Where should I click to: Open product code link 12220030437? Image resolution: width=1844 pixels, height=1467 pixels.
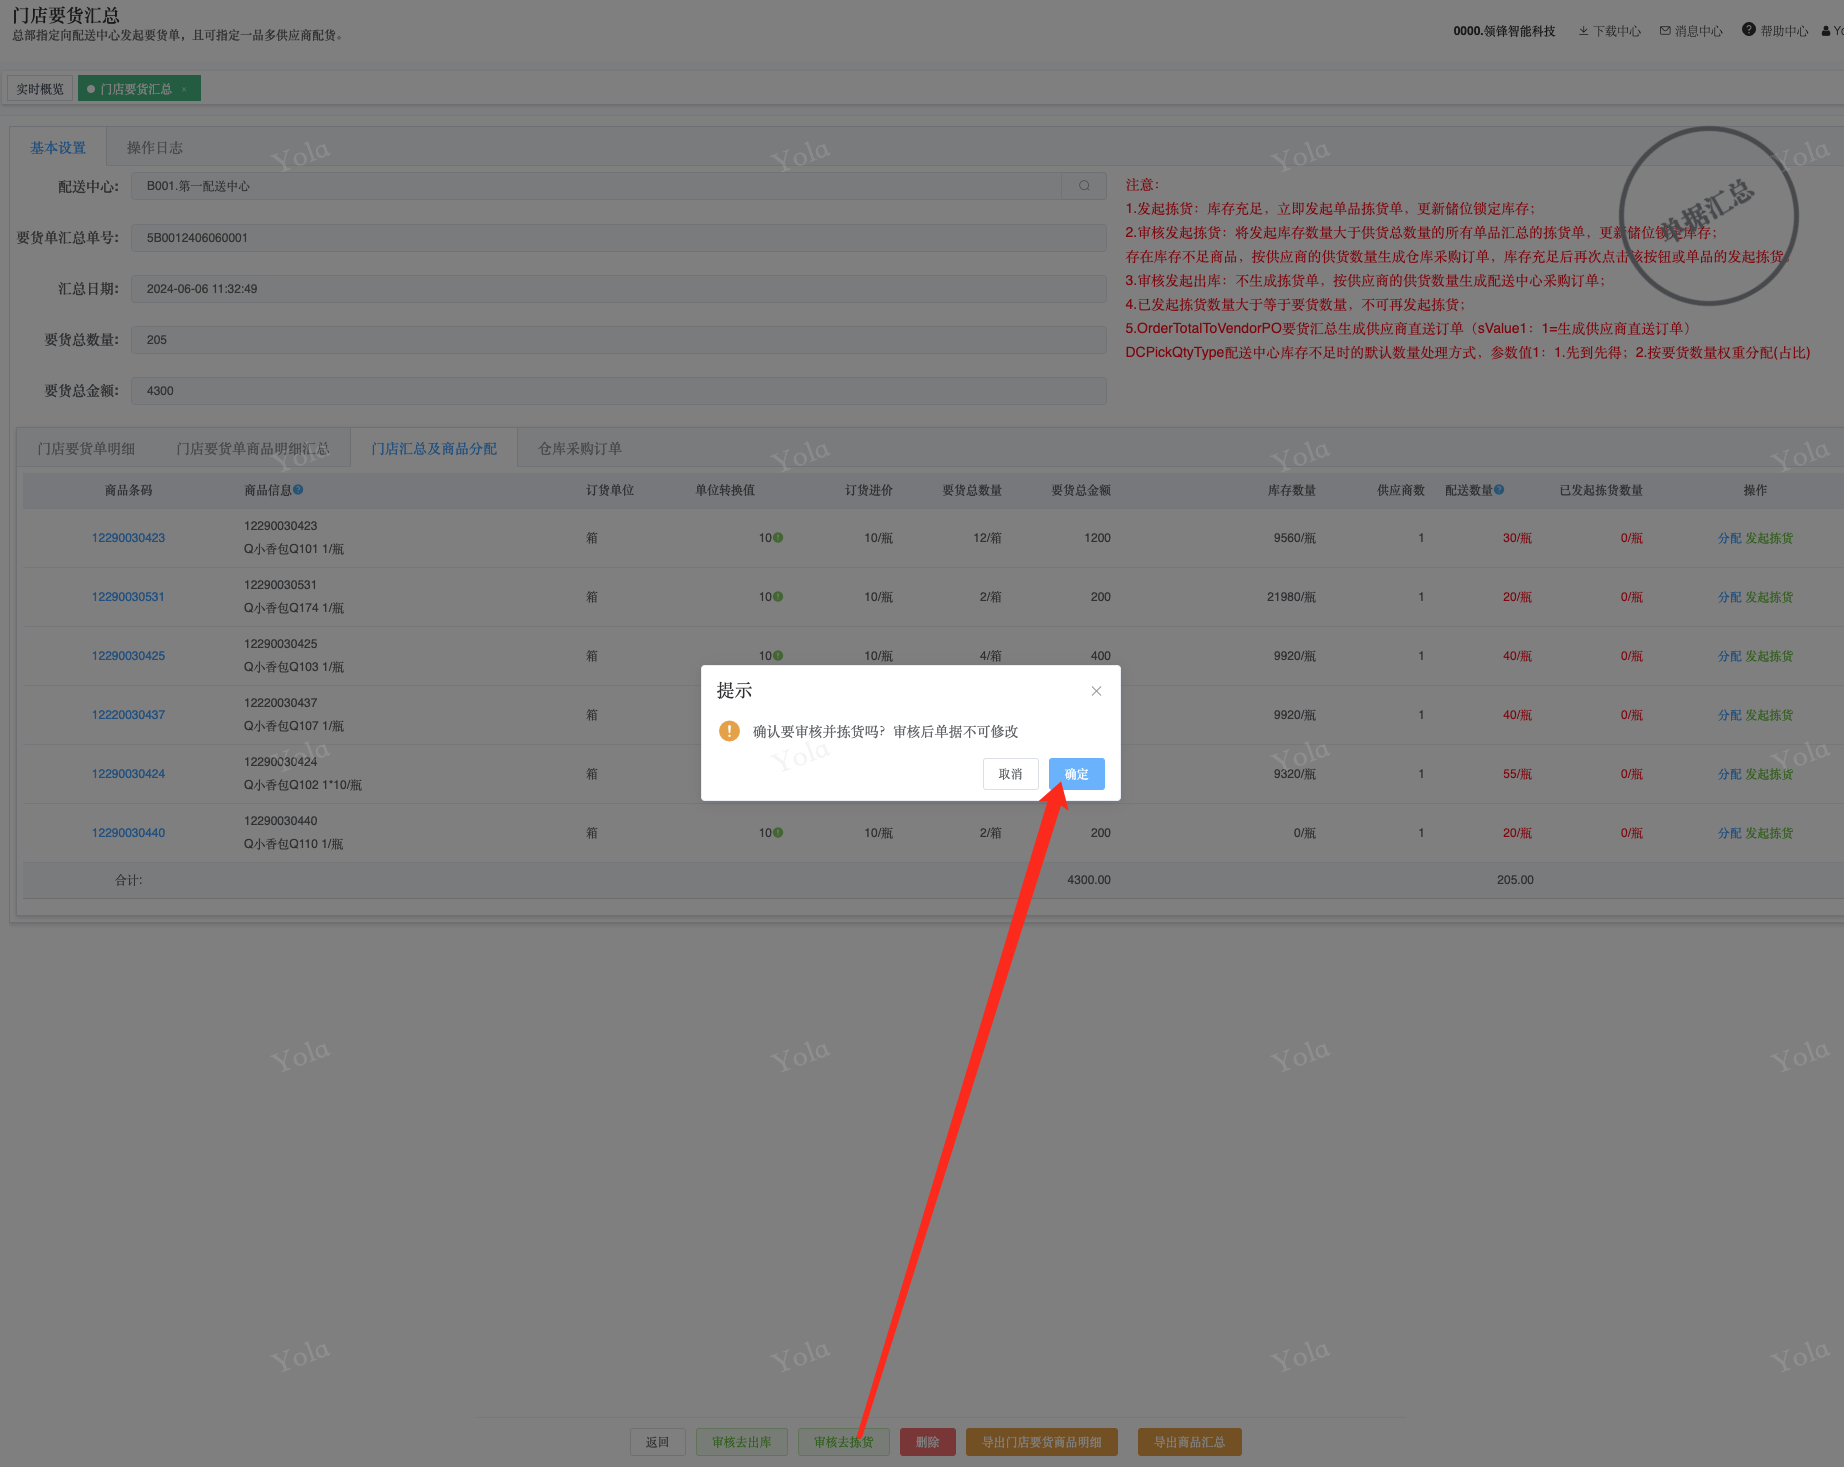click(129, 715)
